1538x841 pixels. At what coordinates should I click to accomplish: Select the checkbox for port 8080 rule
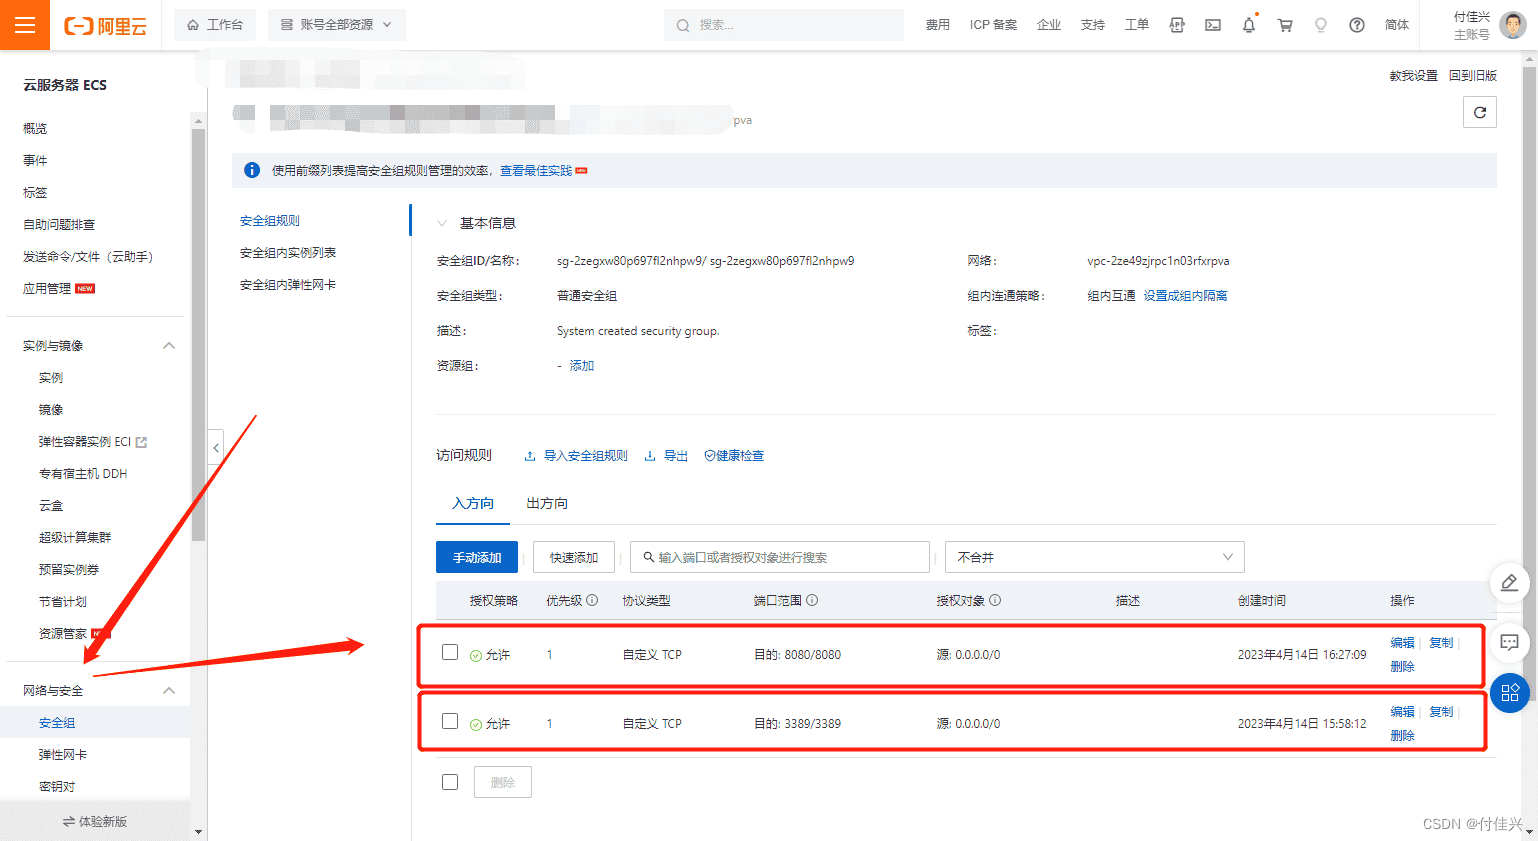tap(450, 653)
